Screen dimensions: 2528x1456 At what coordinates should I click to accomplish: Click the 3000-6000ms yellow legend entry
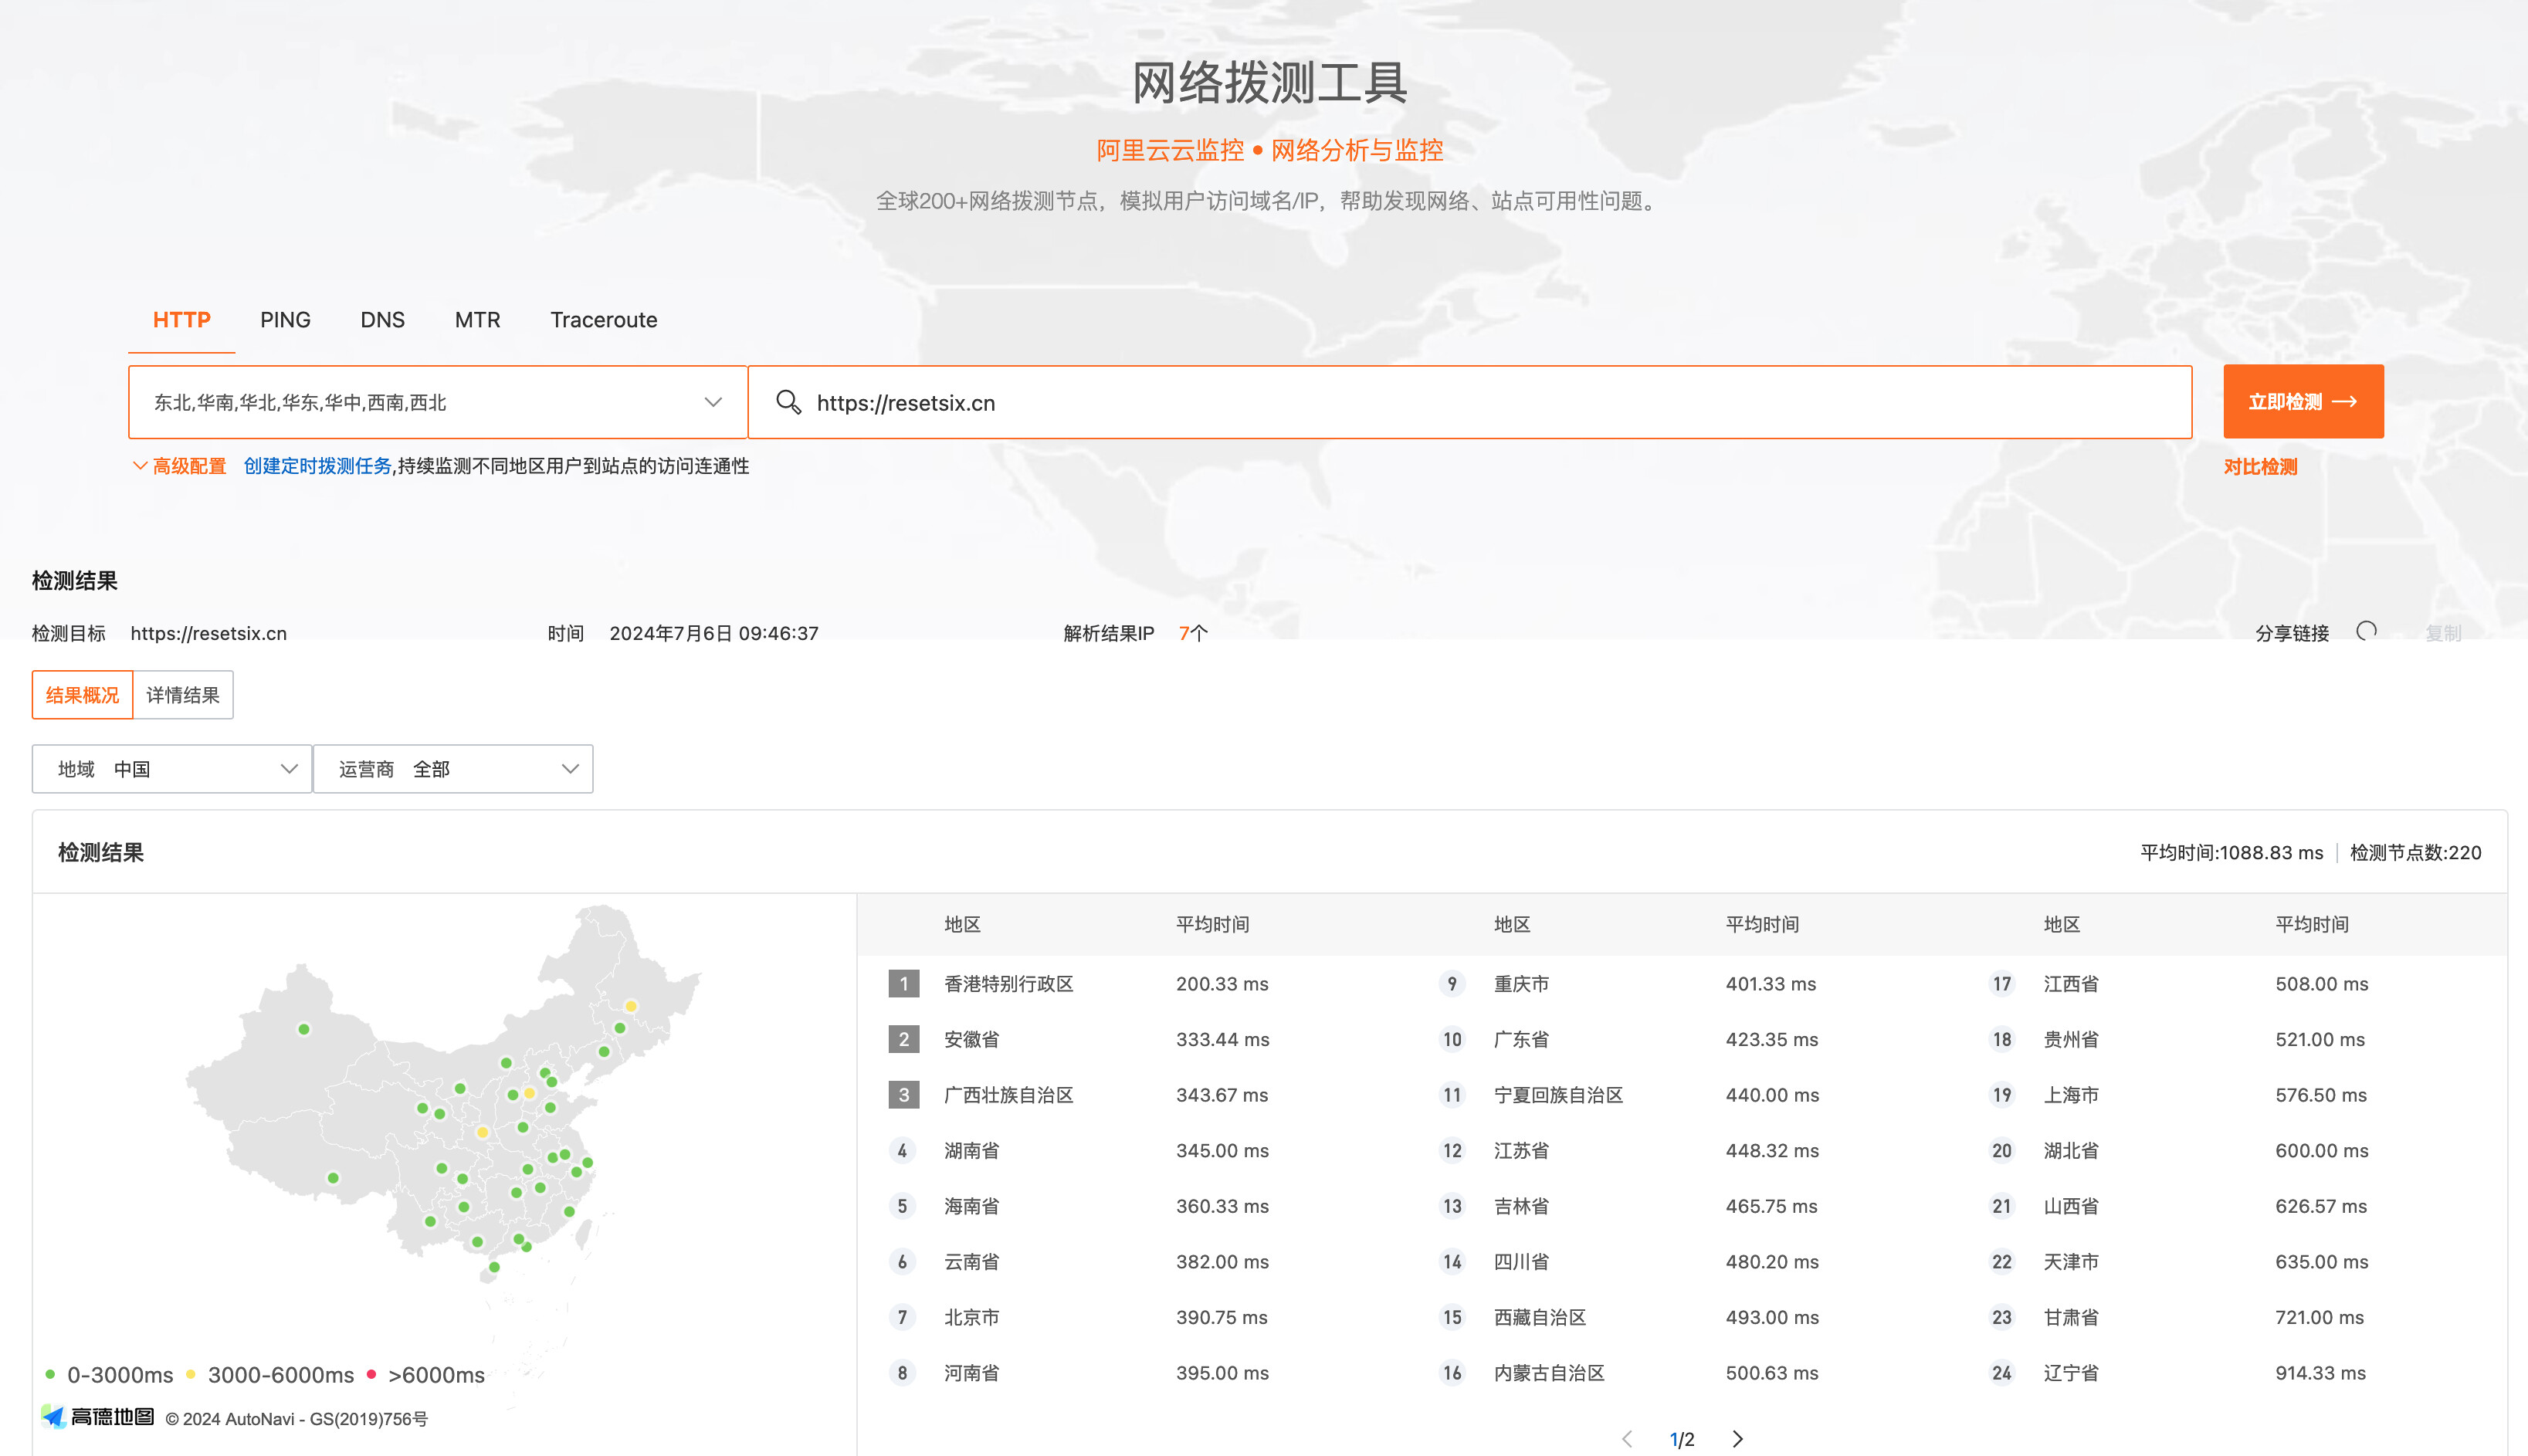[270, 1374]
